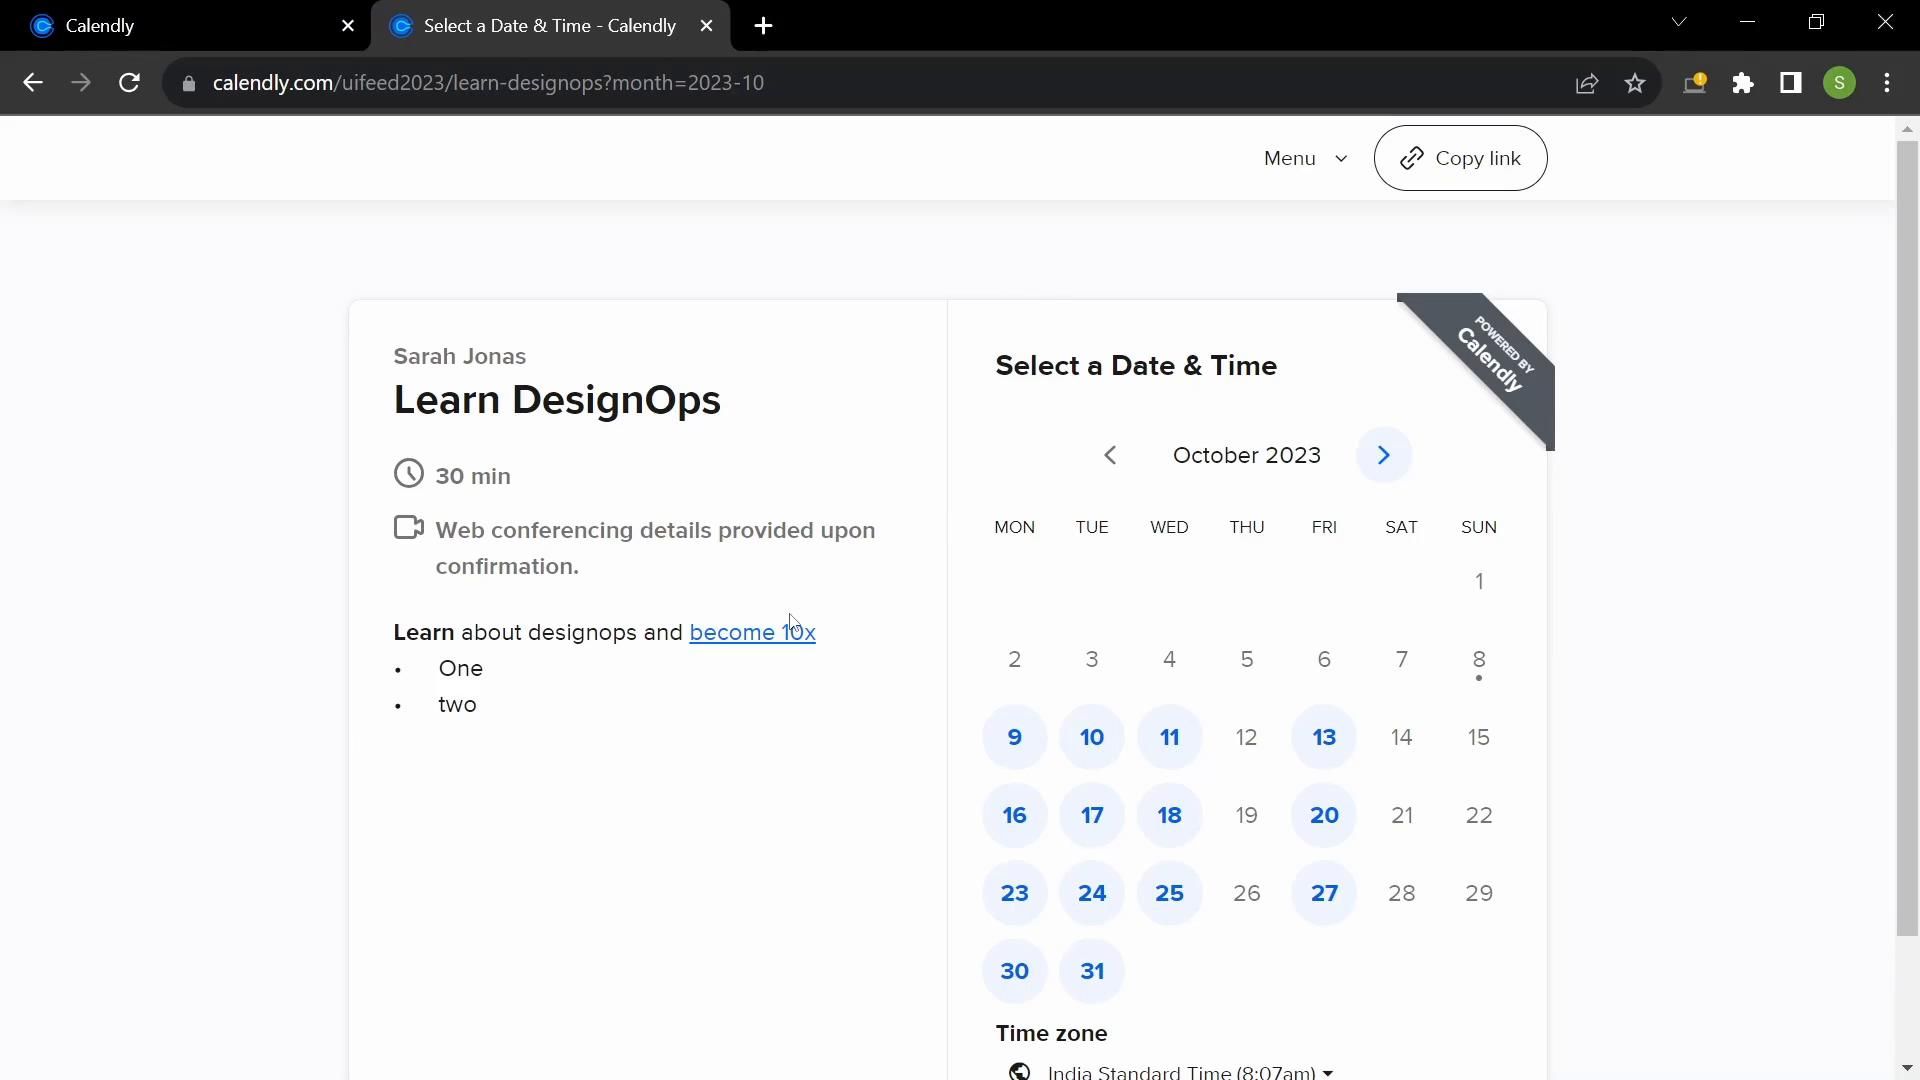Click the Copy link button
This screenshot has height=1080, width=1920.
(x=1460, y=158)
